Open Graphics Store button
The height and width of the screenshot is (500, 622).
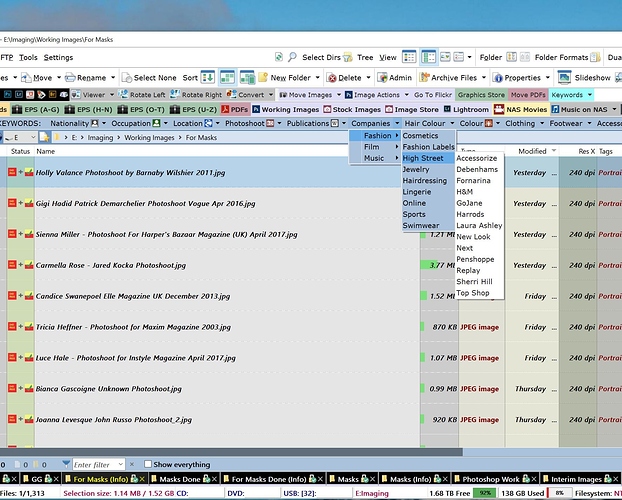(481, 94)
